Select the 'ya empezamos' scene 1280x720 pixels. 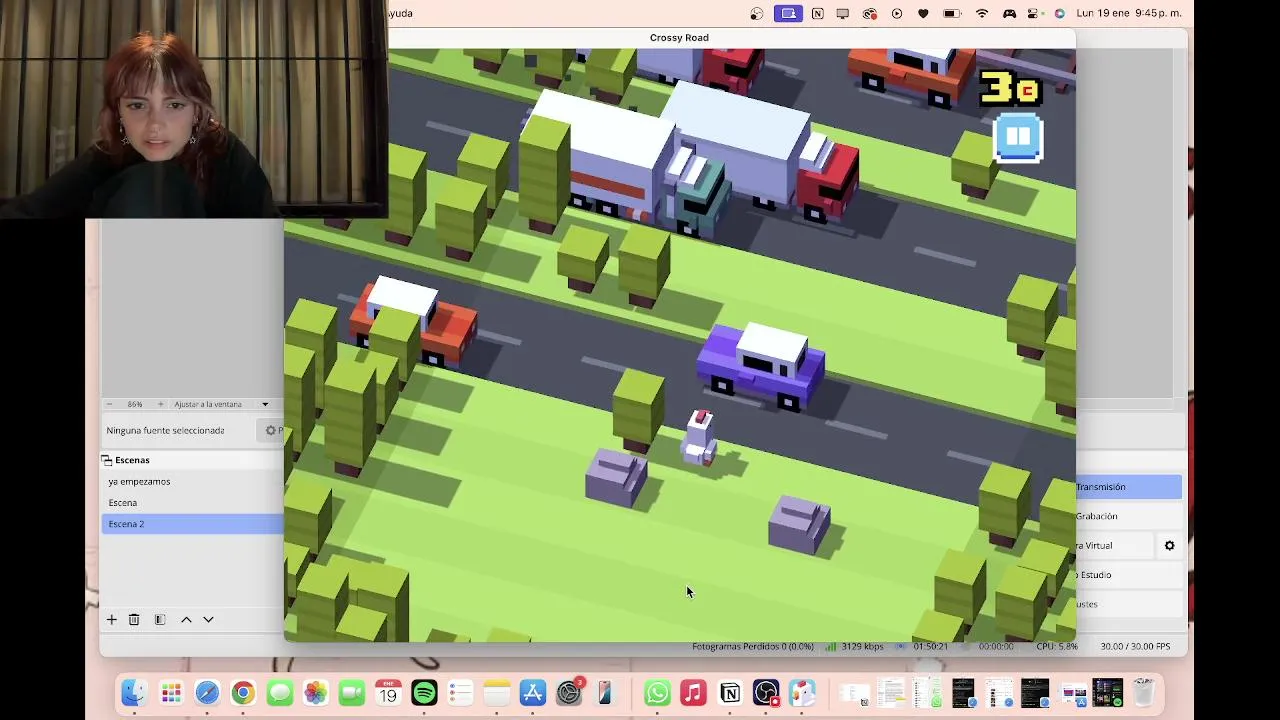tap(139, 481)
